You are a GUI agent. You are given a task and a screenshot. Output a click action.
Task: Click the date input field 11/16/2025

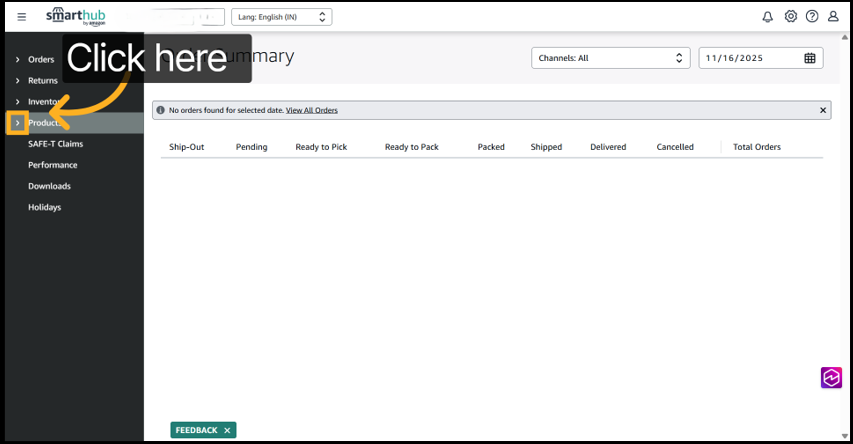pyautogui.click(x=750, y=58)
